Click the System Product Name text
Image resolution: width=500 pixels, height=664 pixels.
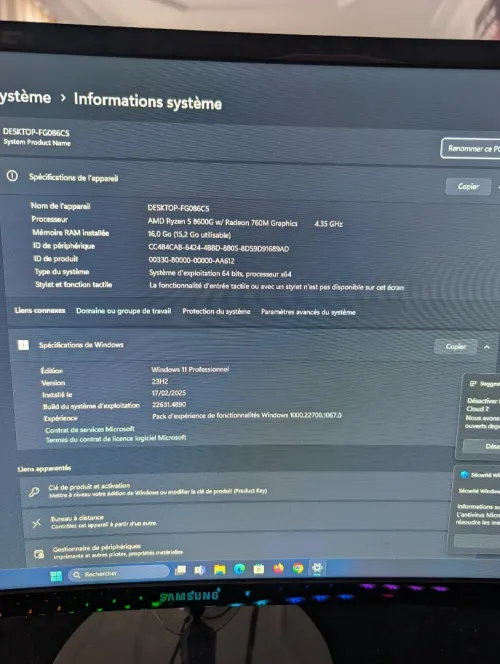coord(37,142)
